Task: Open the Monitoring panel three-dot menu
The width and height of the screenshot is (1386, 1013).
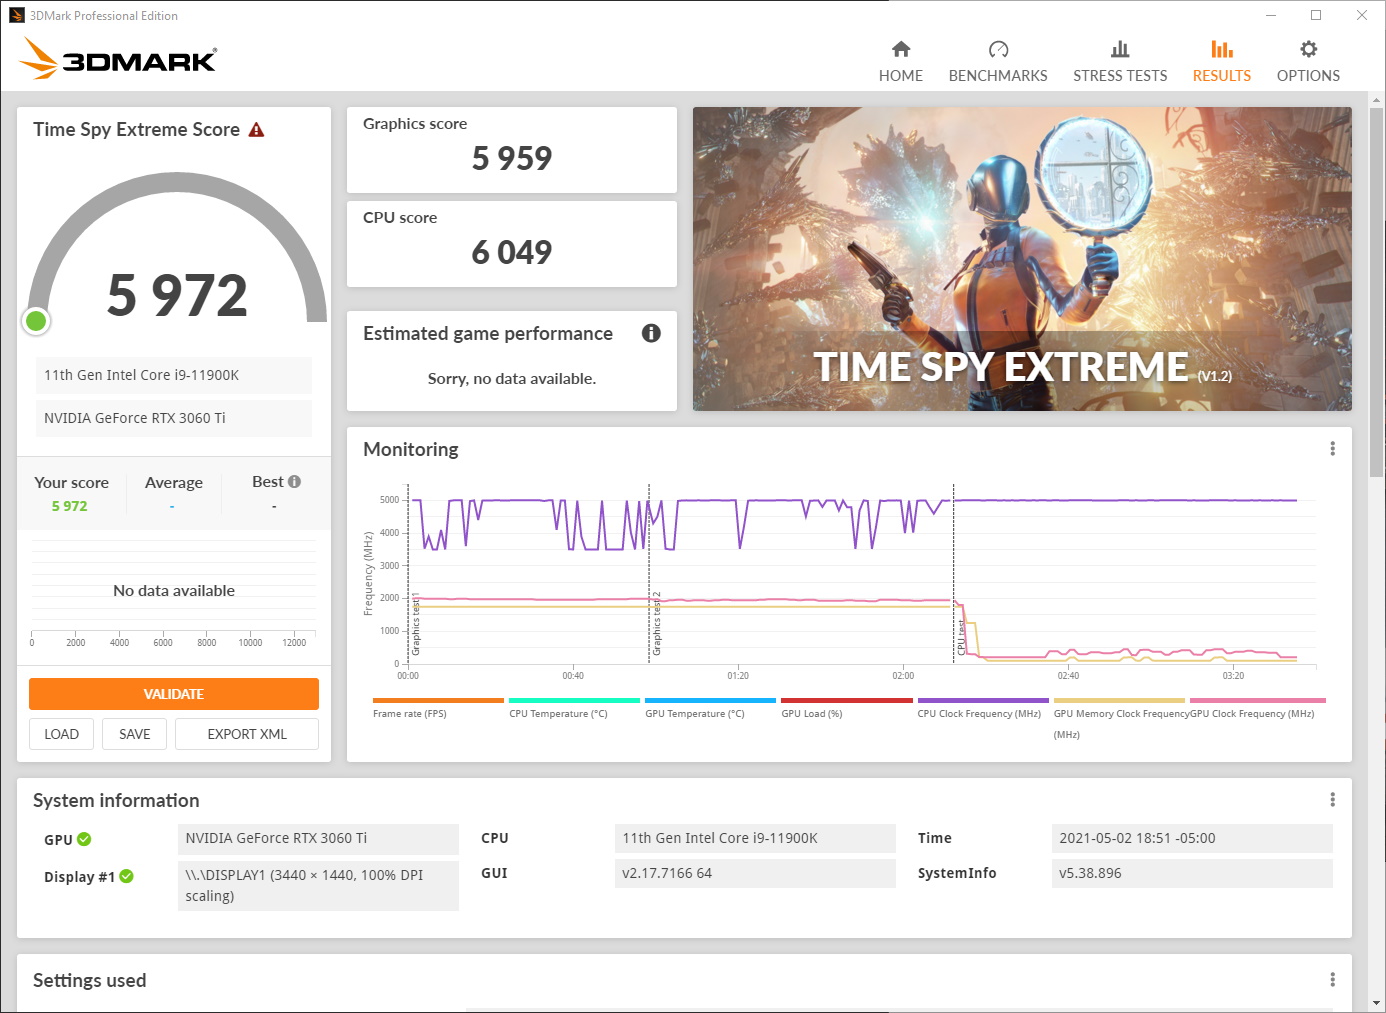Action: [x=1332, y=449]
